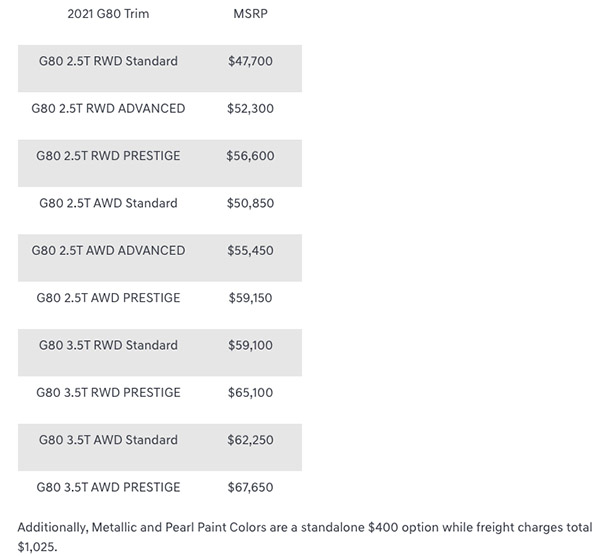Click the $65,100 price value
Image resolution: width=600 pixels, height=556 pixels.
click(x=250, y=393)
